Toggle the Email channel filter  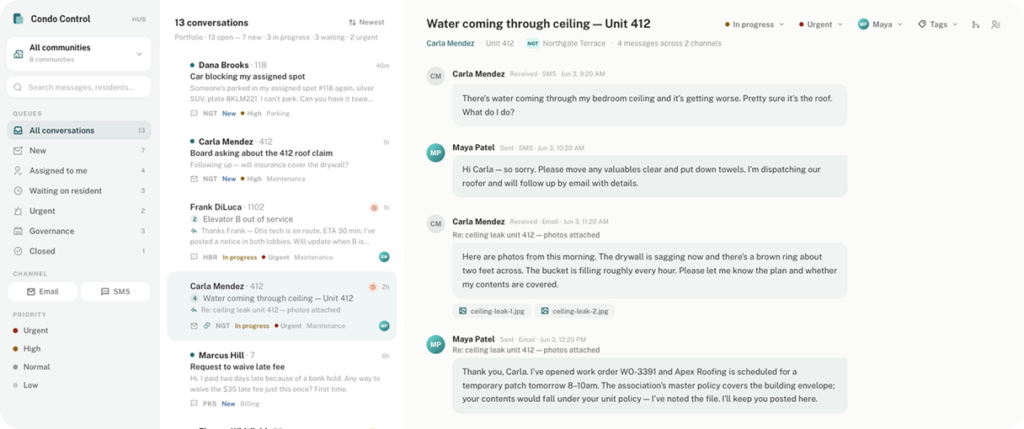pyautogui.click(x=42, y=291)
